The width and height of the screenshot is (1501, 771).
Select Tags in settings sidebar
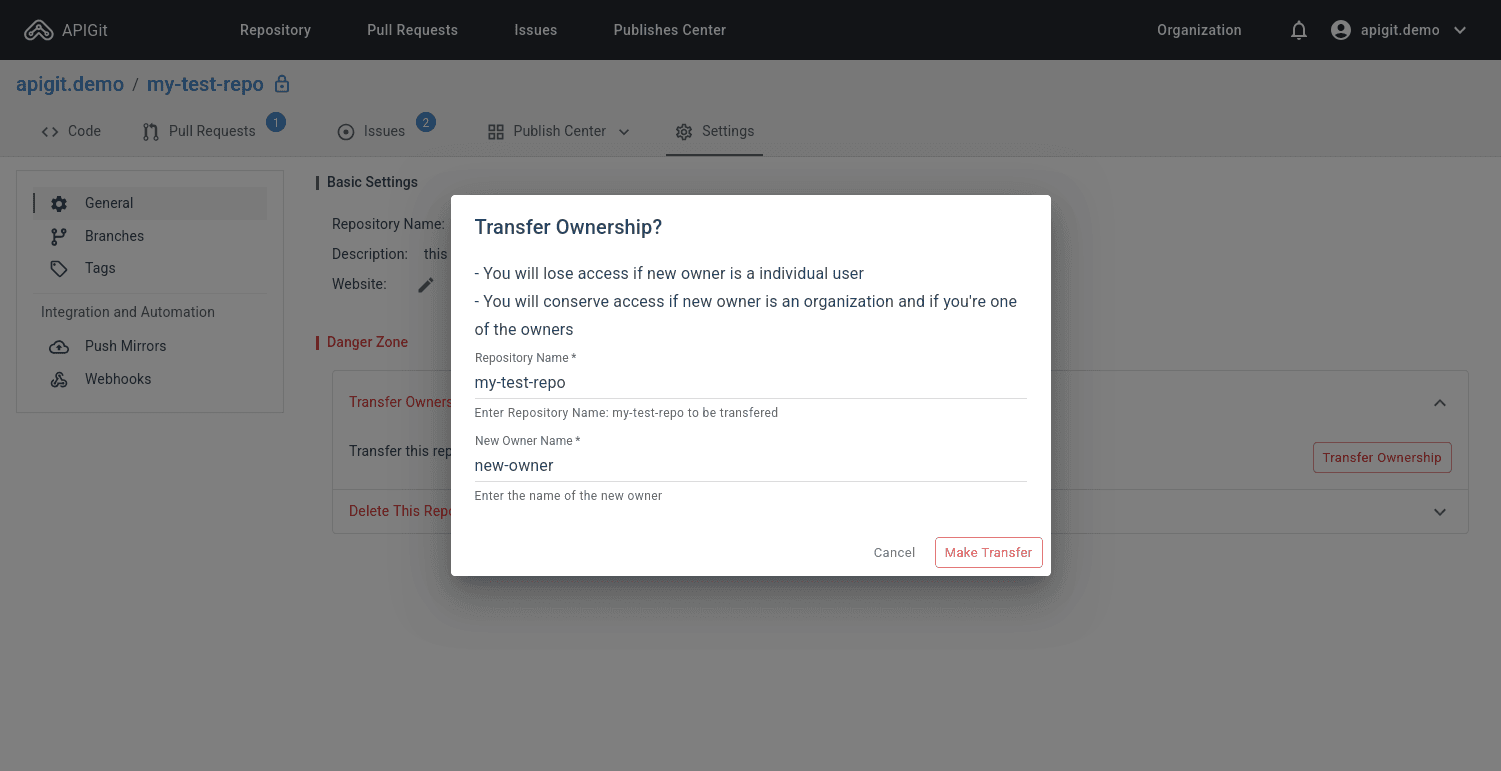pos(150,268)
